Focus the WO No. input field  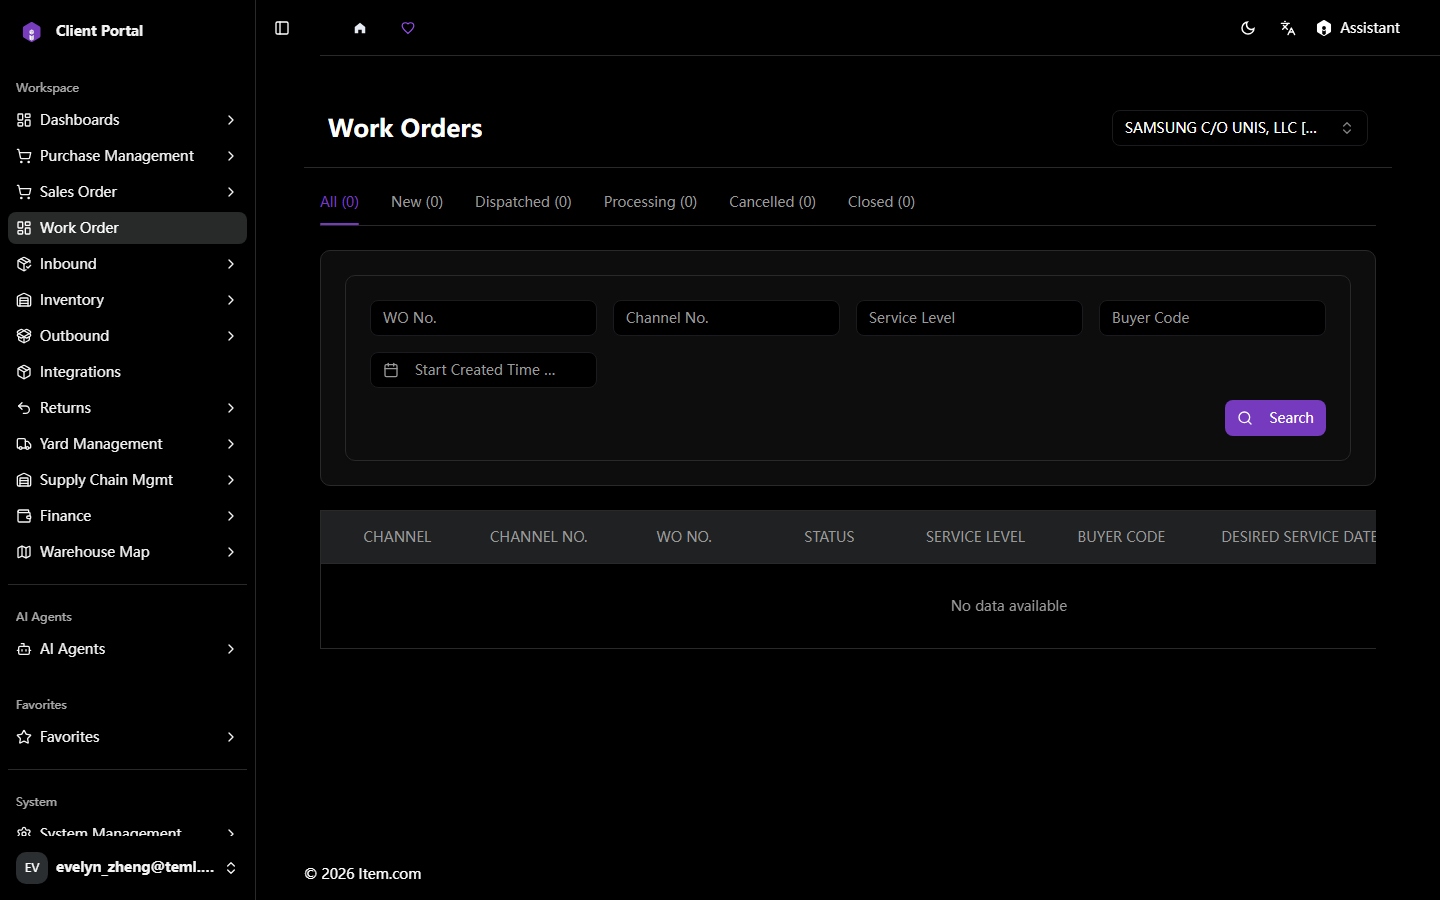pyautogui.click(x=483, y=318)
